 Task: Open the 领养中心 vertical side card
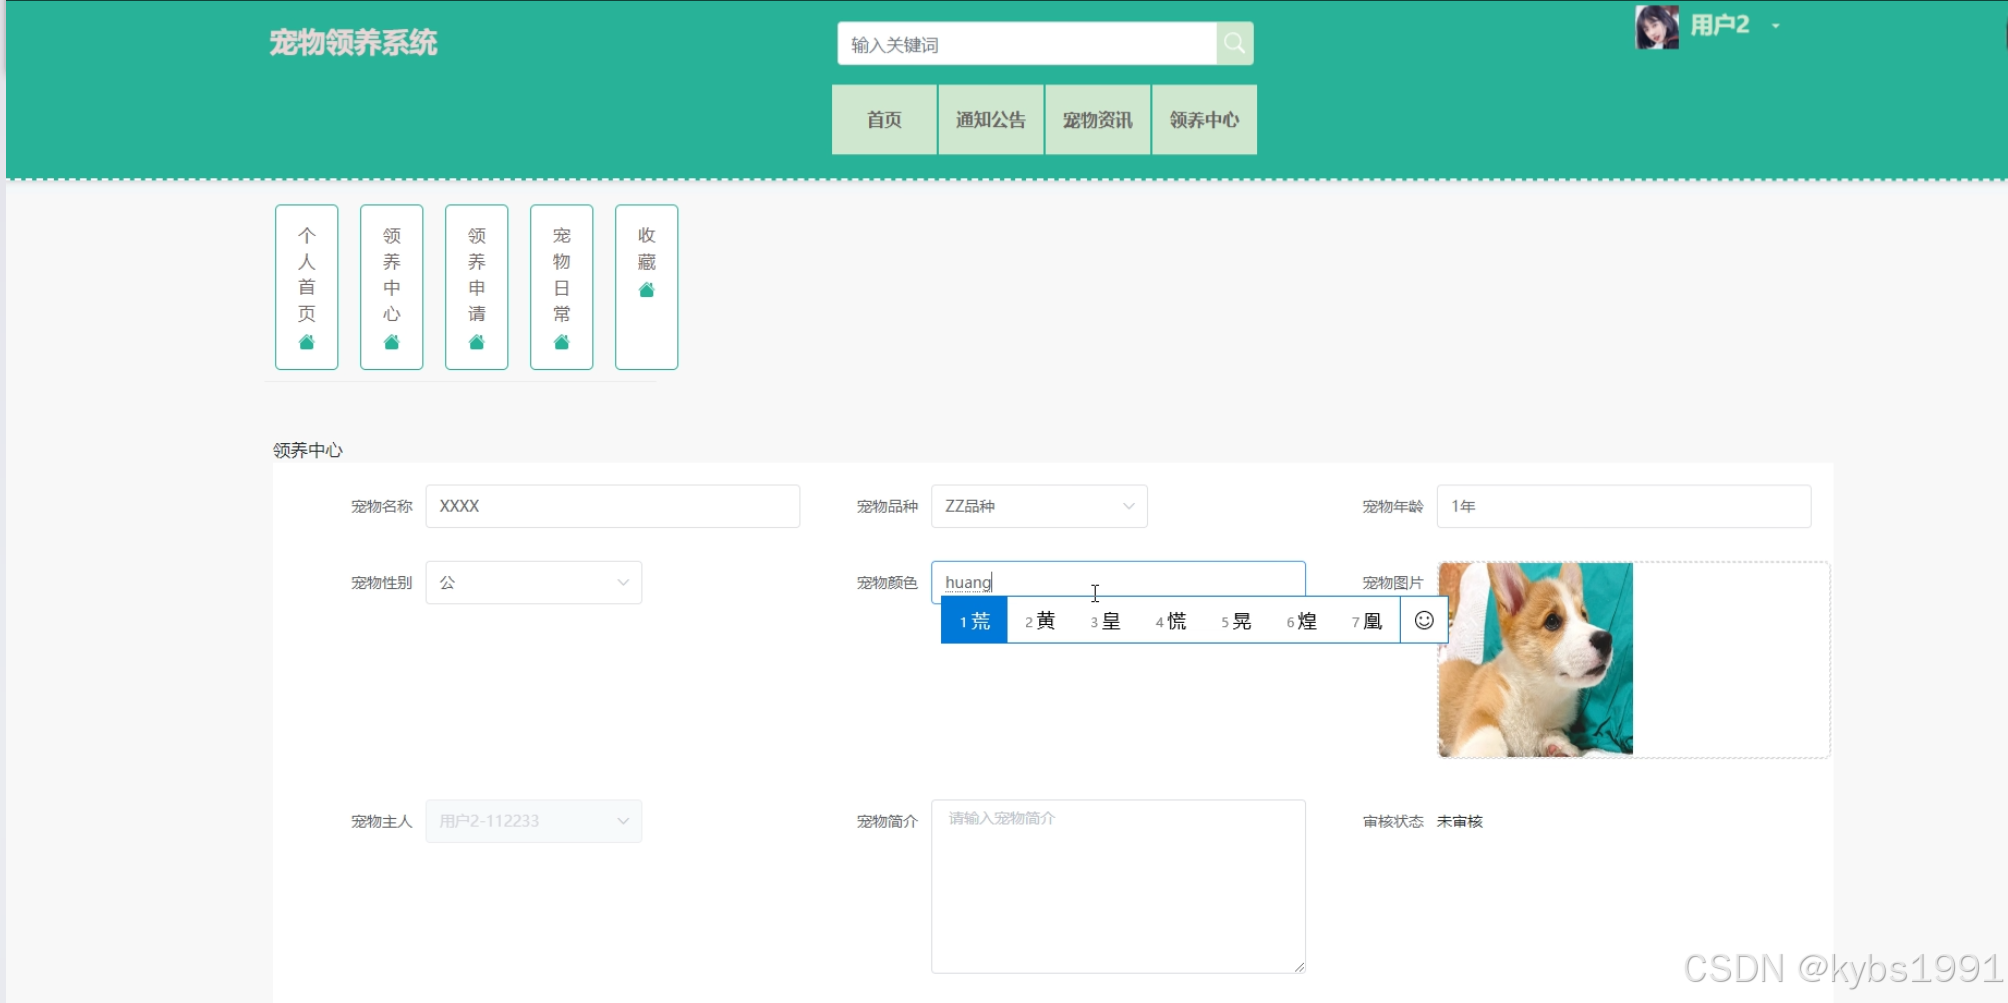tap(392, 287)
